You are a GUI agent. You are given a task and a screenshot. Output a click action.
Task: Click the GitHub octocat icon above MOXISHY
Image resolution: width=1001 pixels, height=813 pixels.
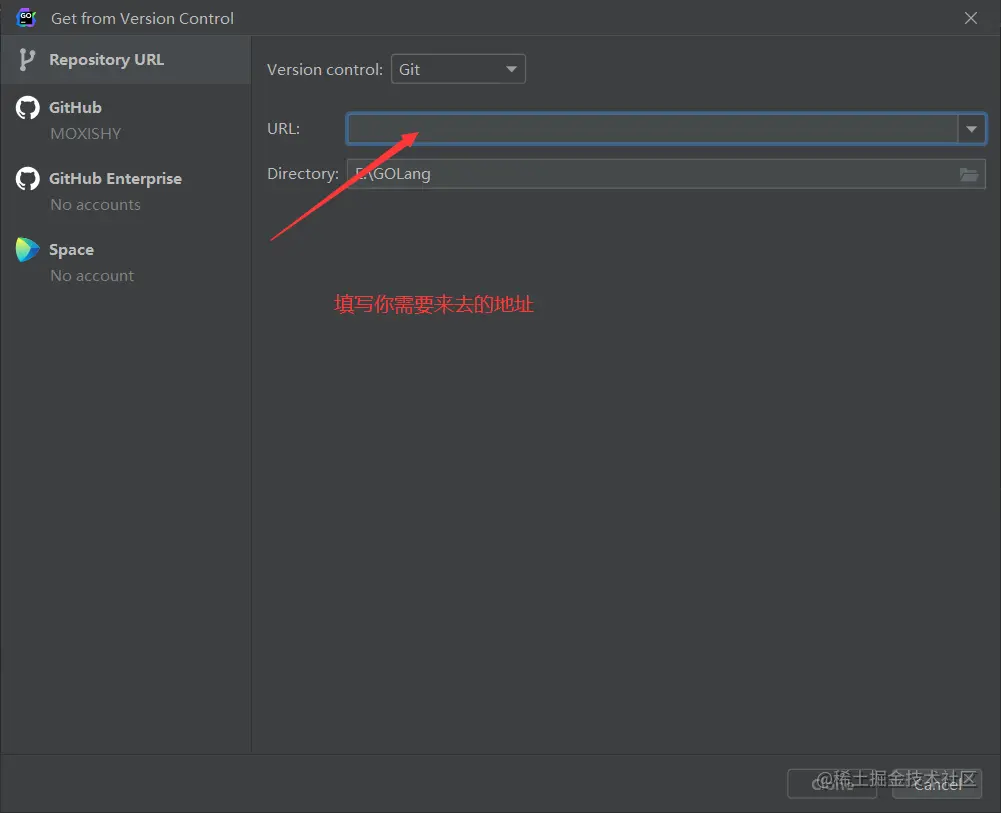coord(27,108)
